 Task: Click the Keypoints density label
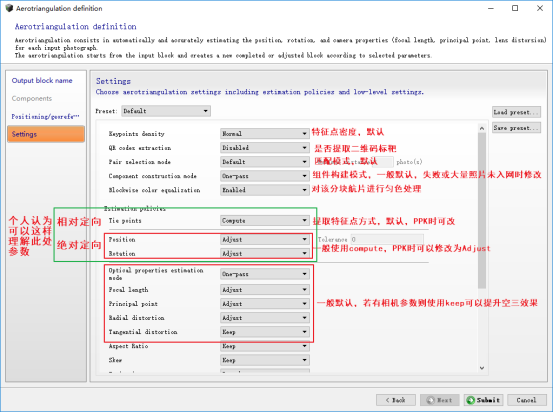tap(137, 134)
